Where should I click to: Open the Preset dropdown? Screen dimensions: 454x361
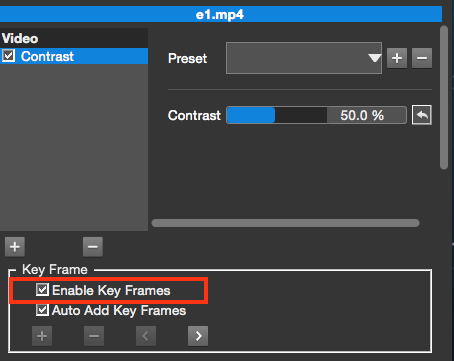coord(304,58)
